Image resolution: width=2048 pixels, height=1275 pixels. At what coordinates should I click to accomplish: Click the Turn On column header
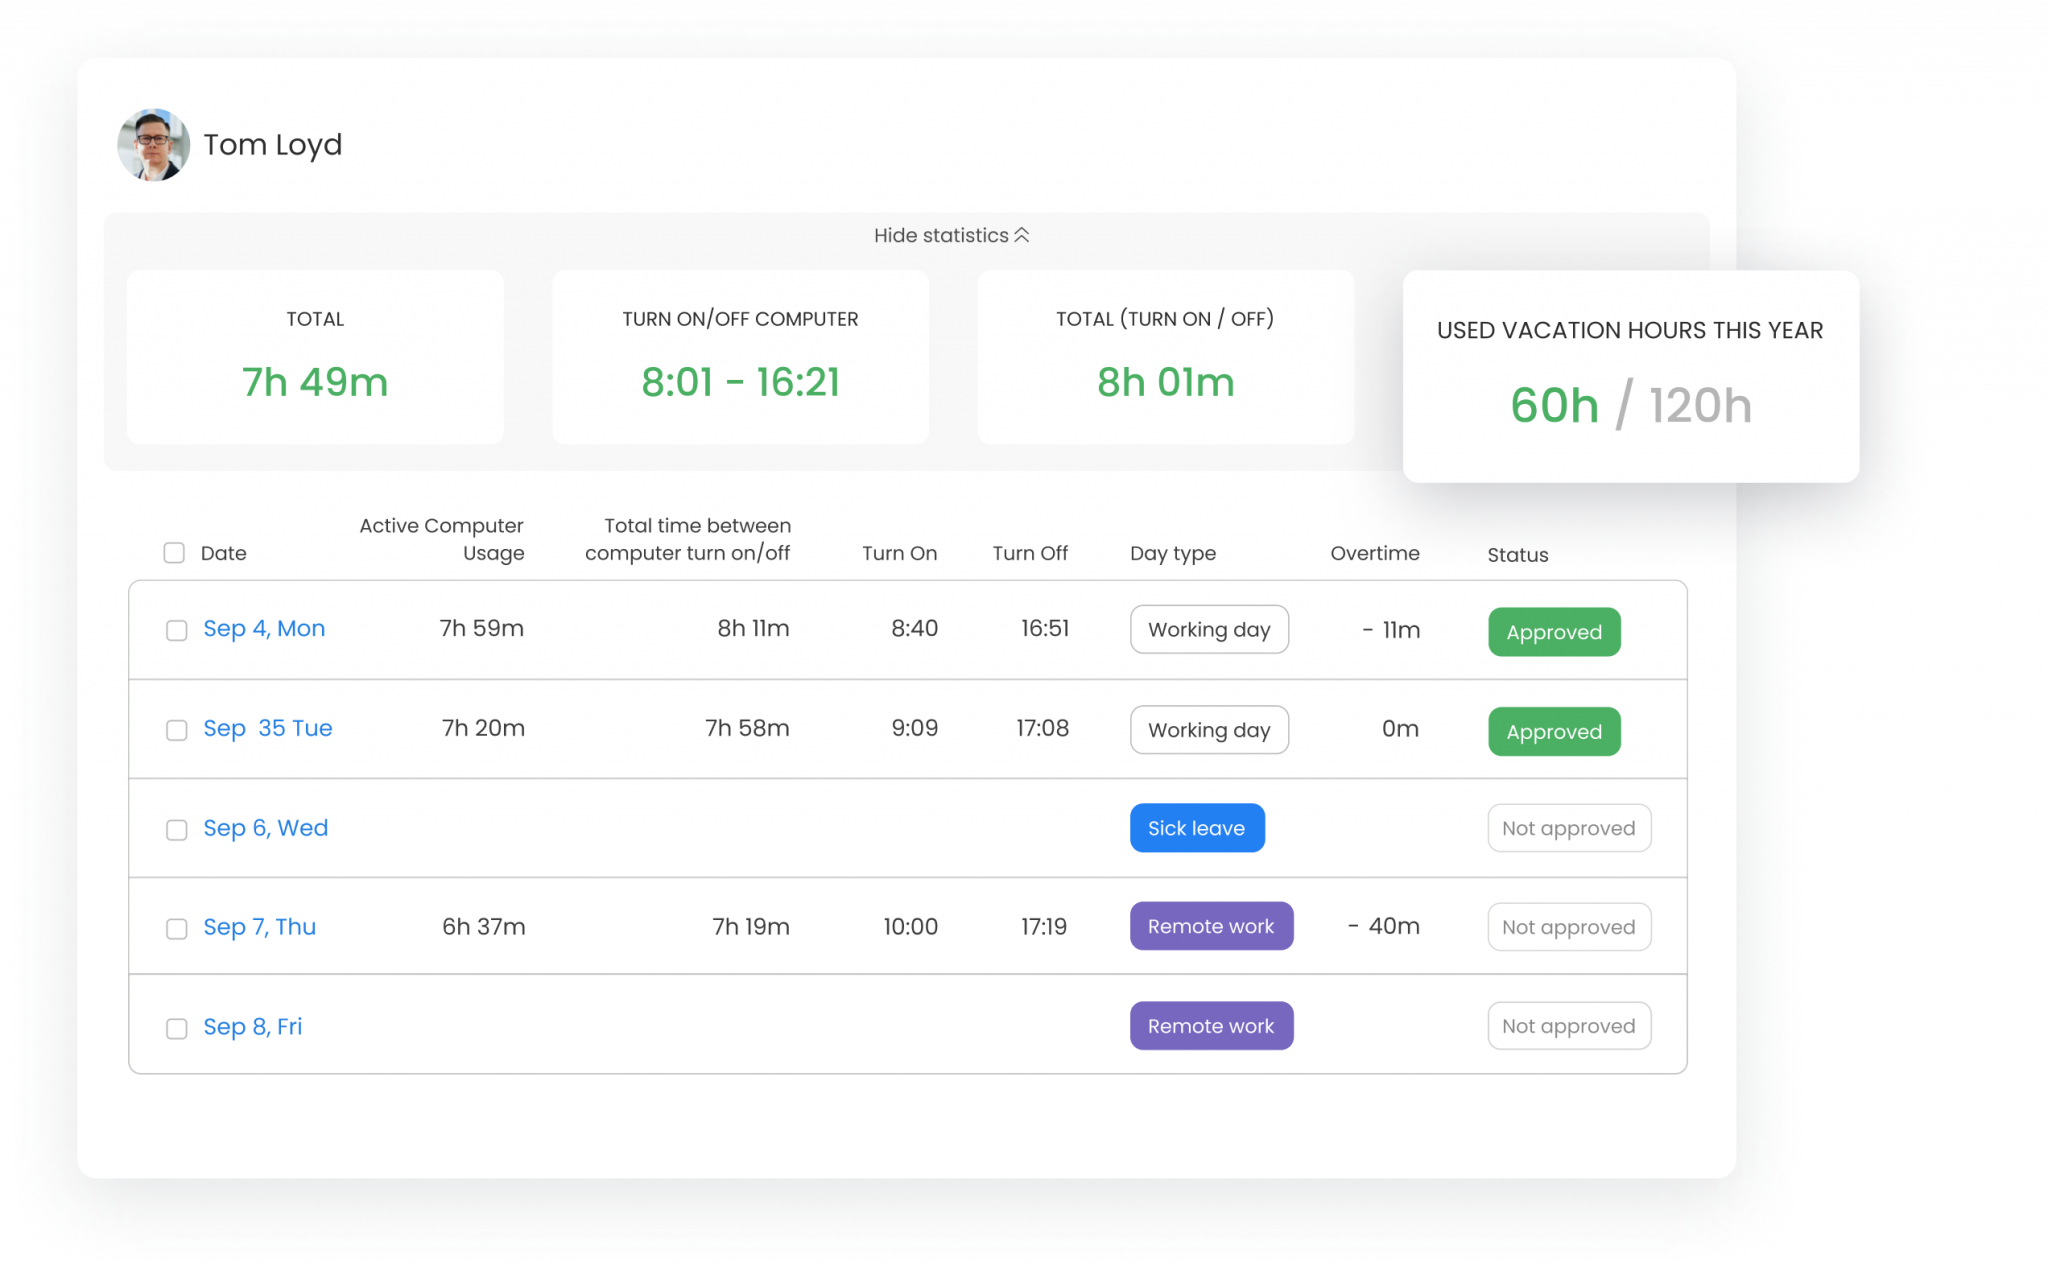pyautogui.click(x=899, y=553)
